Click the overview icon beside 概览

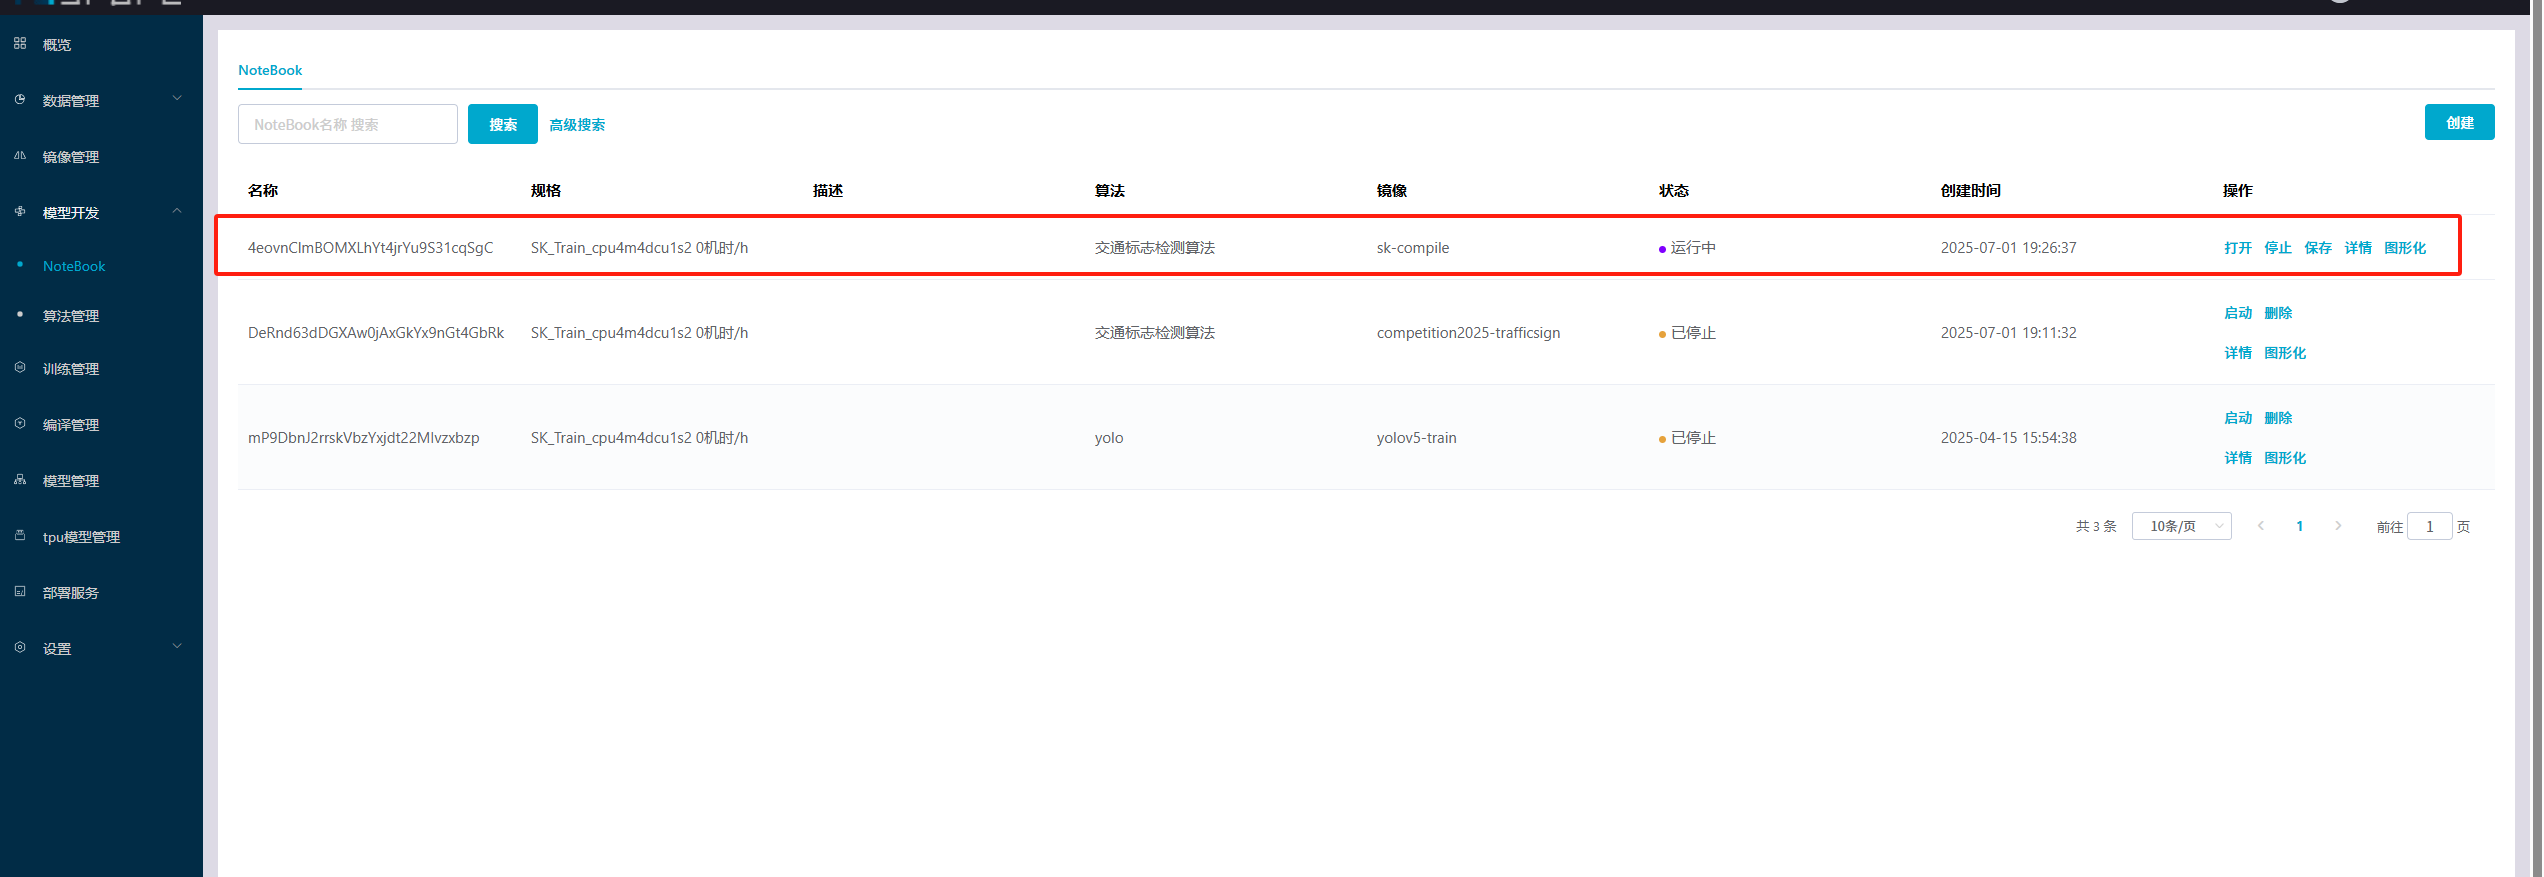tap(20, 44)
